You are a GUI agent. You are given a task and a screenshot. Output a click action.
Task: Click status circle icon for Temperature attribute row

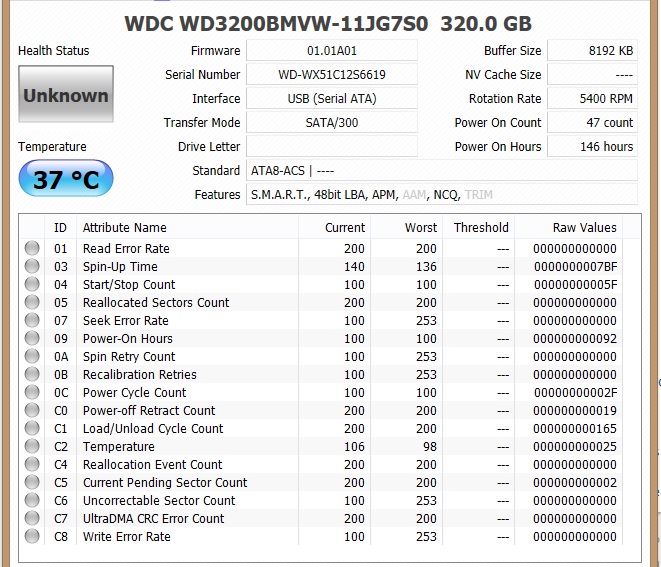[32, 446]
